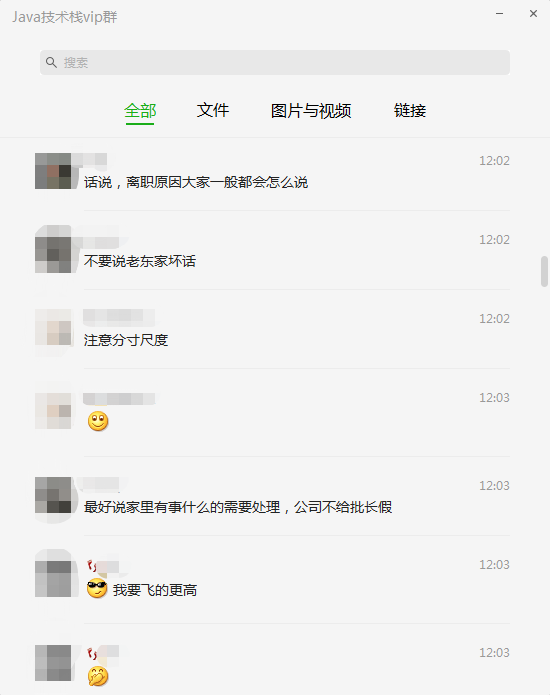
Task: Click the sunglasses emoji before 我要飞的更高
Action: pyautogui.click(x=97, y=589)
